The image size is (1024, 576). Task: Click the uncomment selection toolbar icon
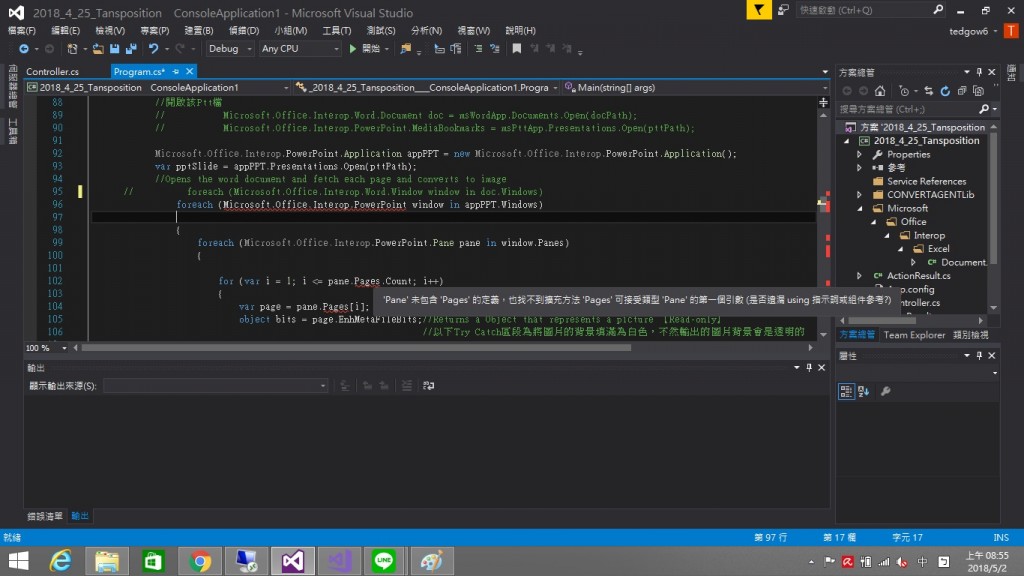click(x=495, y=48)
